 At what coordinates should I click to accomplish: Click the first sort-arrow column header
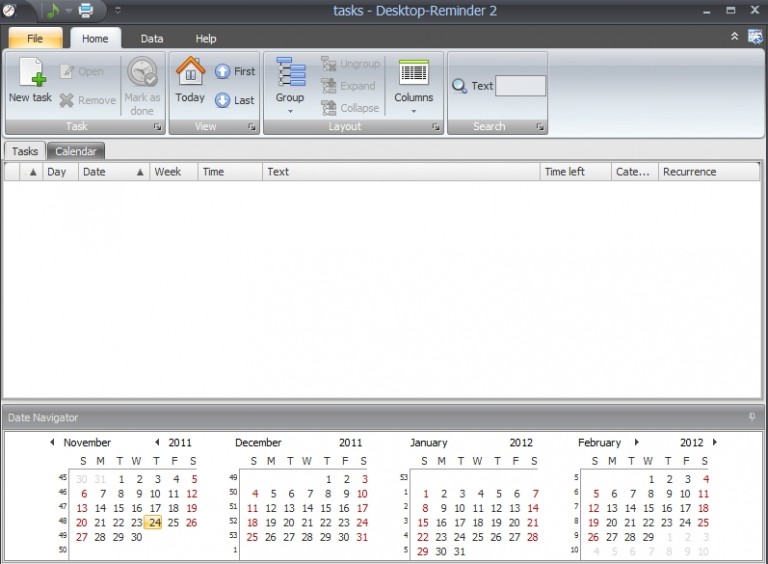(31, 172)
